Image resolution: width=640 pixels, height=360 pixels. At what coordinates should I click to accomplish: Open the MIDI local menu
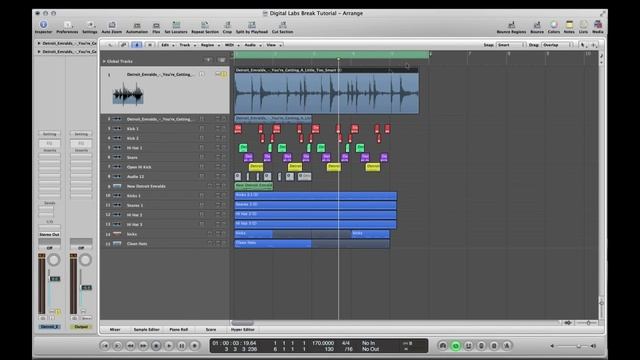tap(232, 45)
